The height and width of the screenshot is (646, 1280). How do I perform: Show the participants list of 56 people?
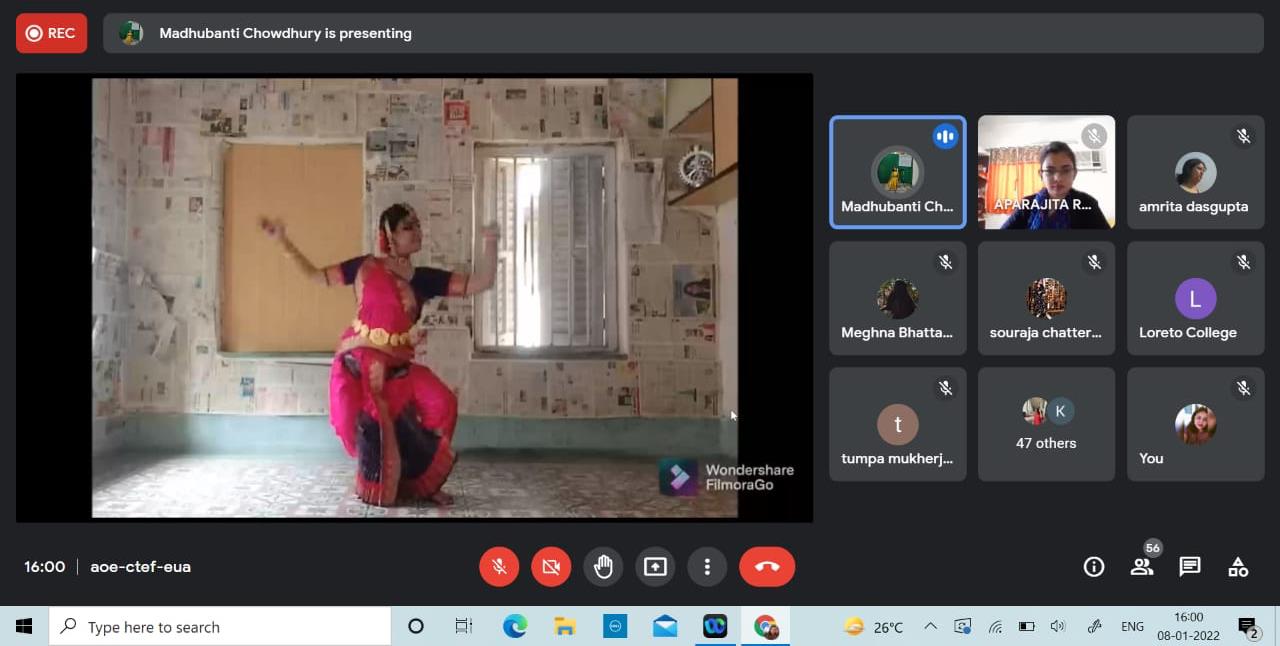[x=1142, y=567]
